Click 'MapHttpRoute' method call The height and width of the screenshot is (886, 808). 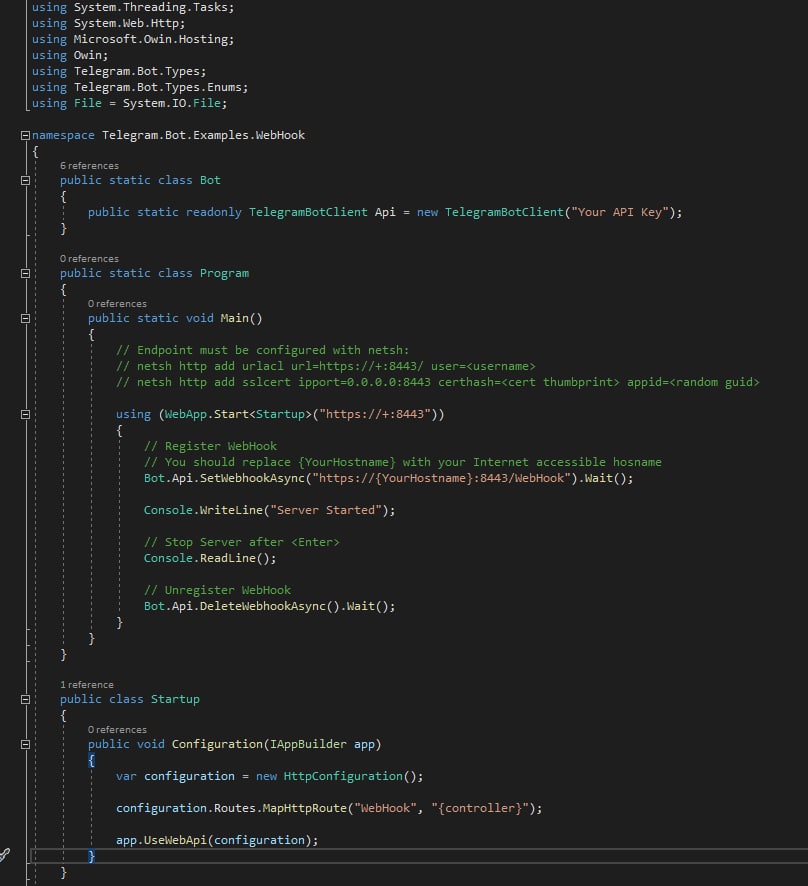coord(305,808)
